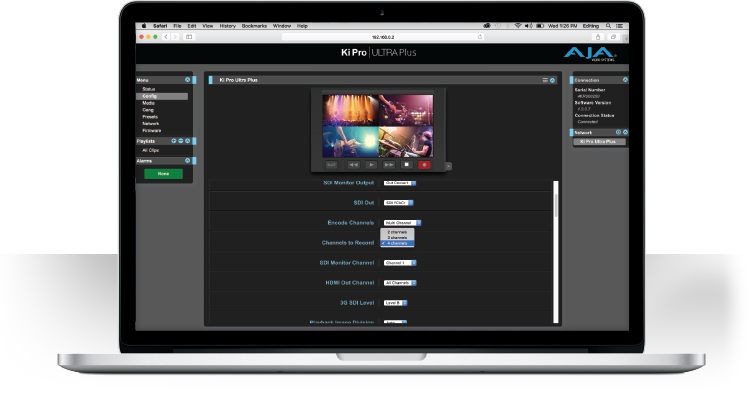The width and height of the screenshot is (754, 399).
Task: Click the fast forward transport button
Action: click(389, 165)
